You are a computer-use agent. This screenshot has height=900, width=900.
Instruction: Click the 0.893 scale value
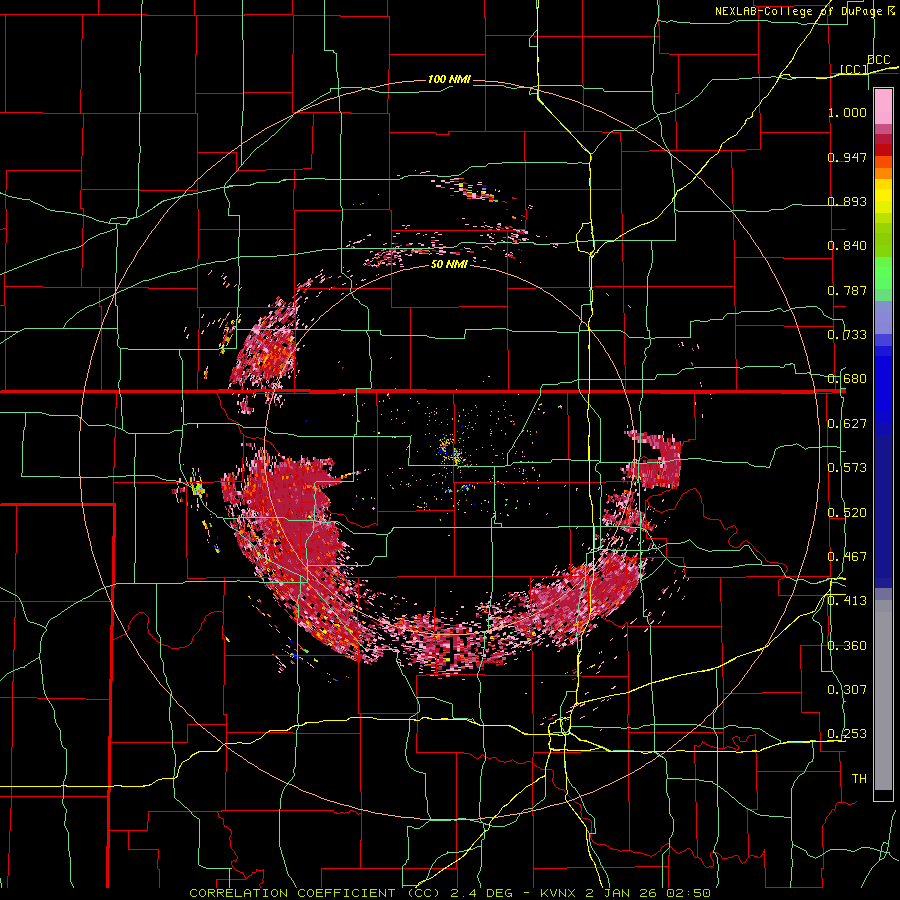(x=847, y=201)
